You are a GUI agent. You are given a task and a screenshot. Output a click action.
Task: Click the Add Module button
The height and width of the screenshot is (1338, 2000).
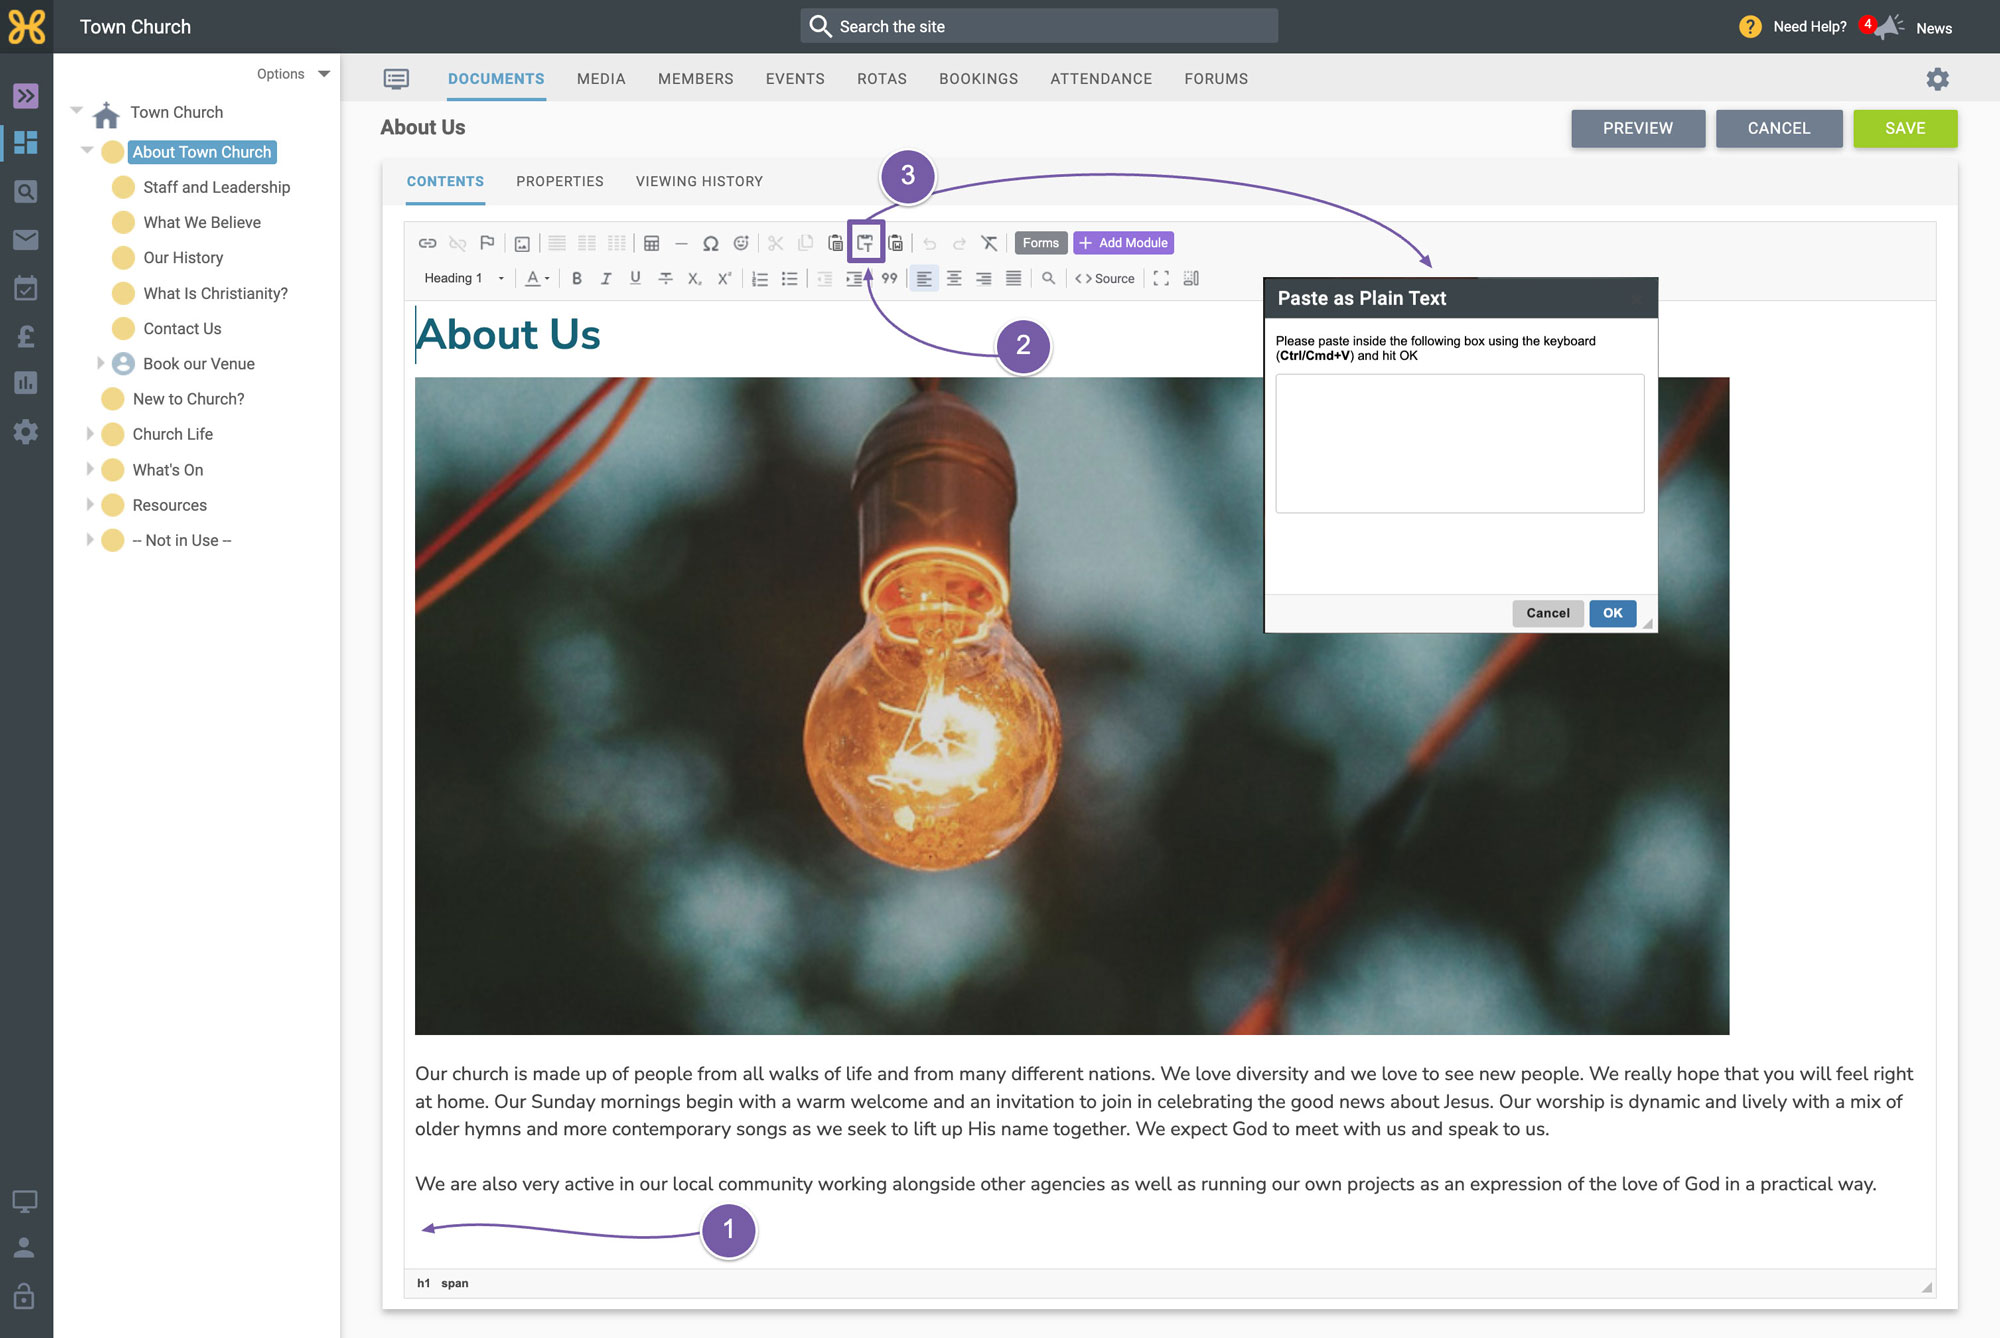pyautogui.click(x=1123, y=243)
